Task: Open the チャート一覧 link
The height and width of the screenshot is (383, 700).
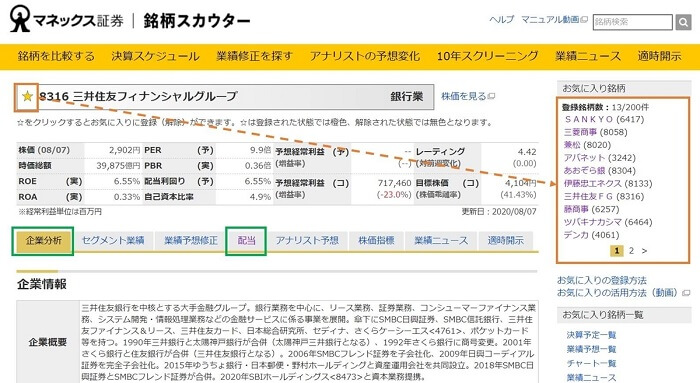Action: tap(592, 363)
